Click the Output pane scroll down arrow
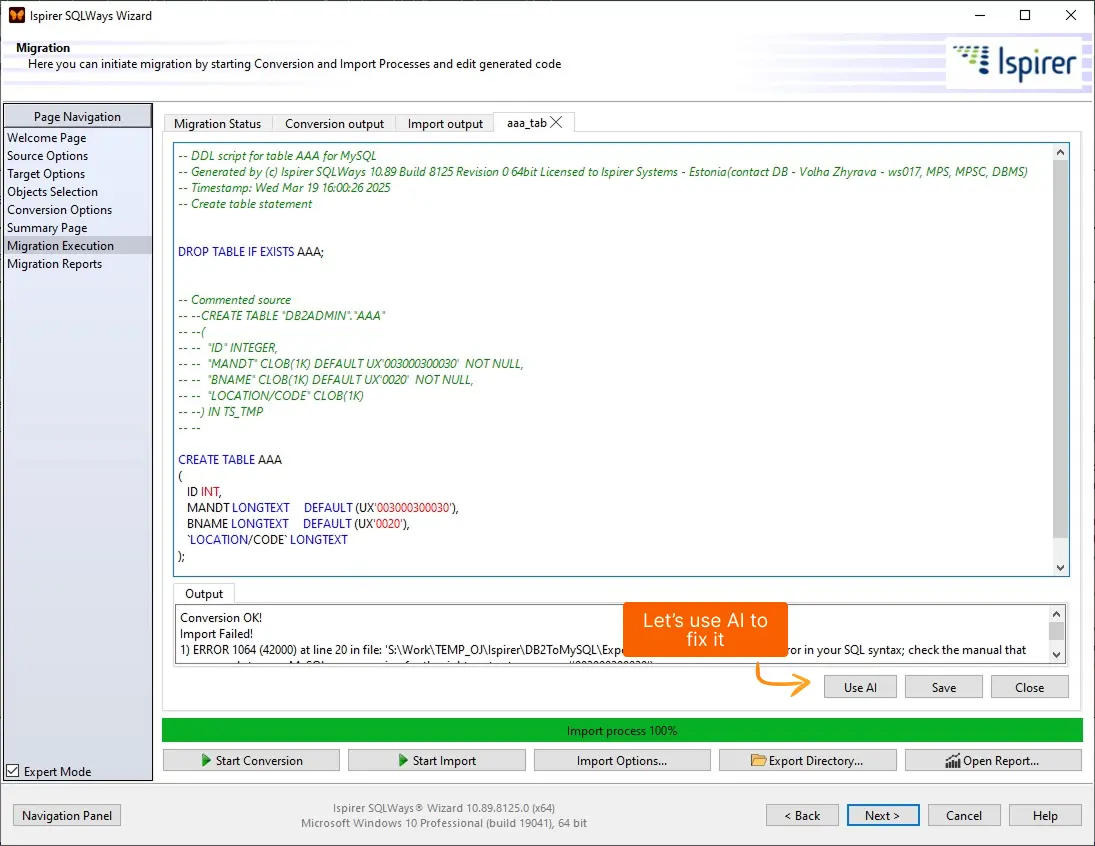The height and width of the screenshot is (846, 1095). (x=1056, y=655)
